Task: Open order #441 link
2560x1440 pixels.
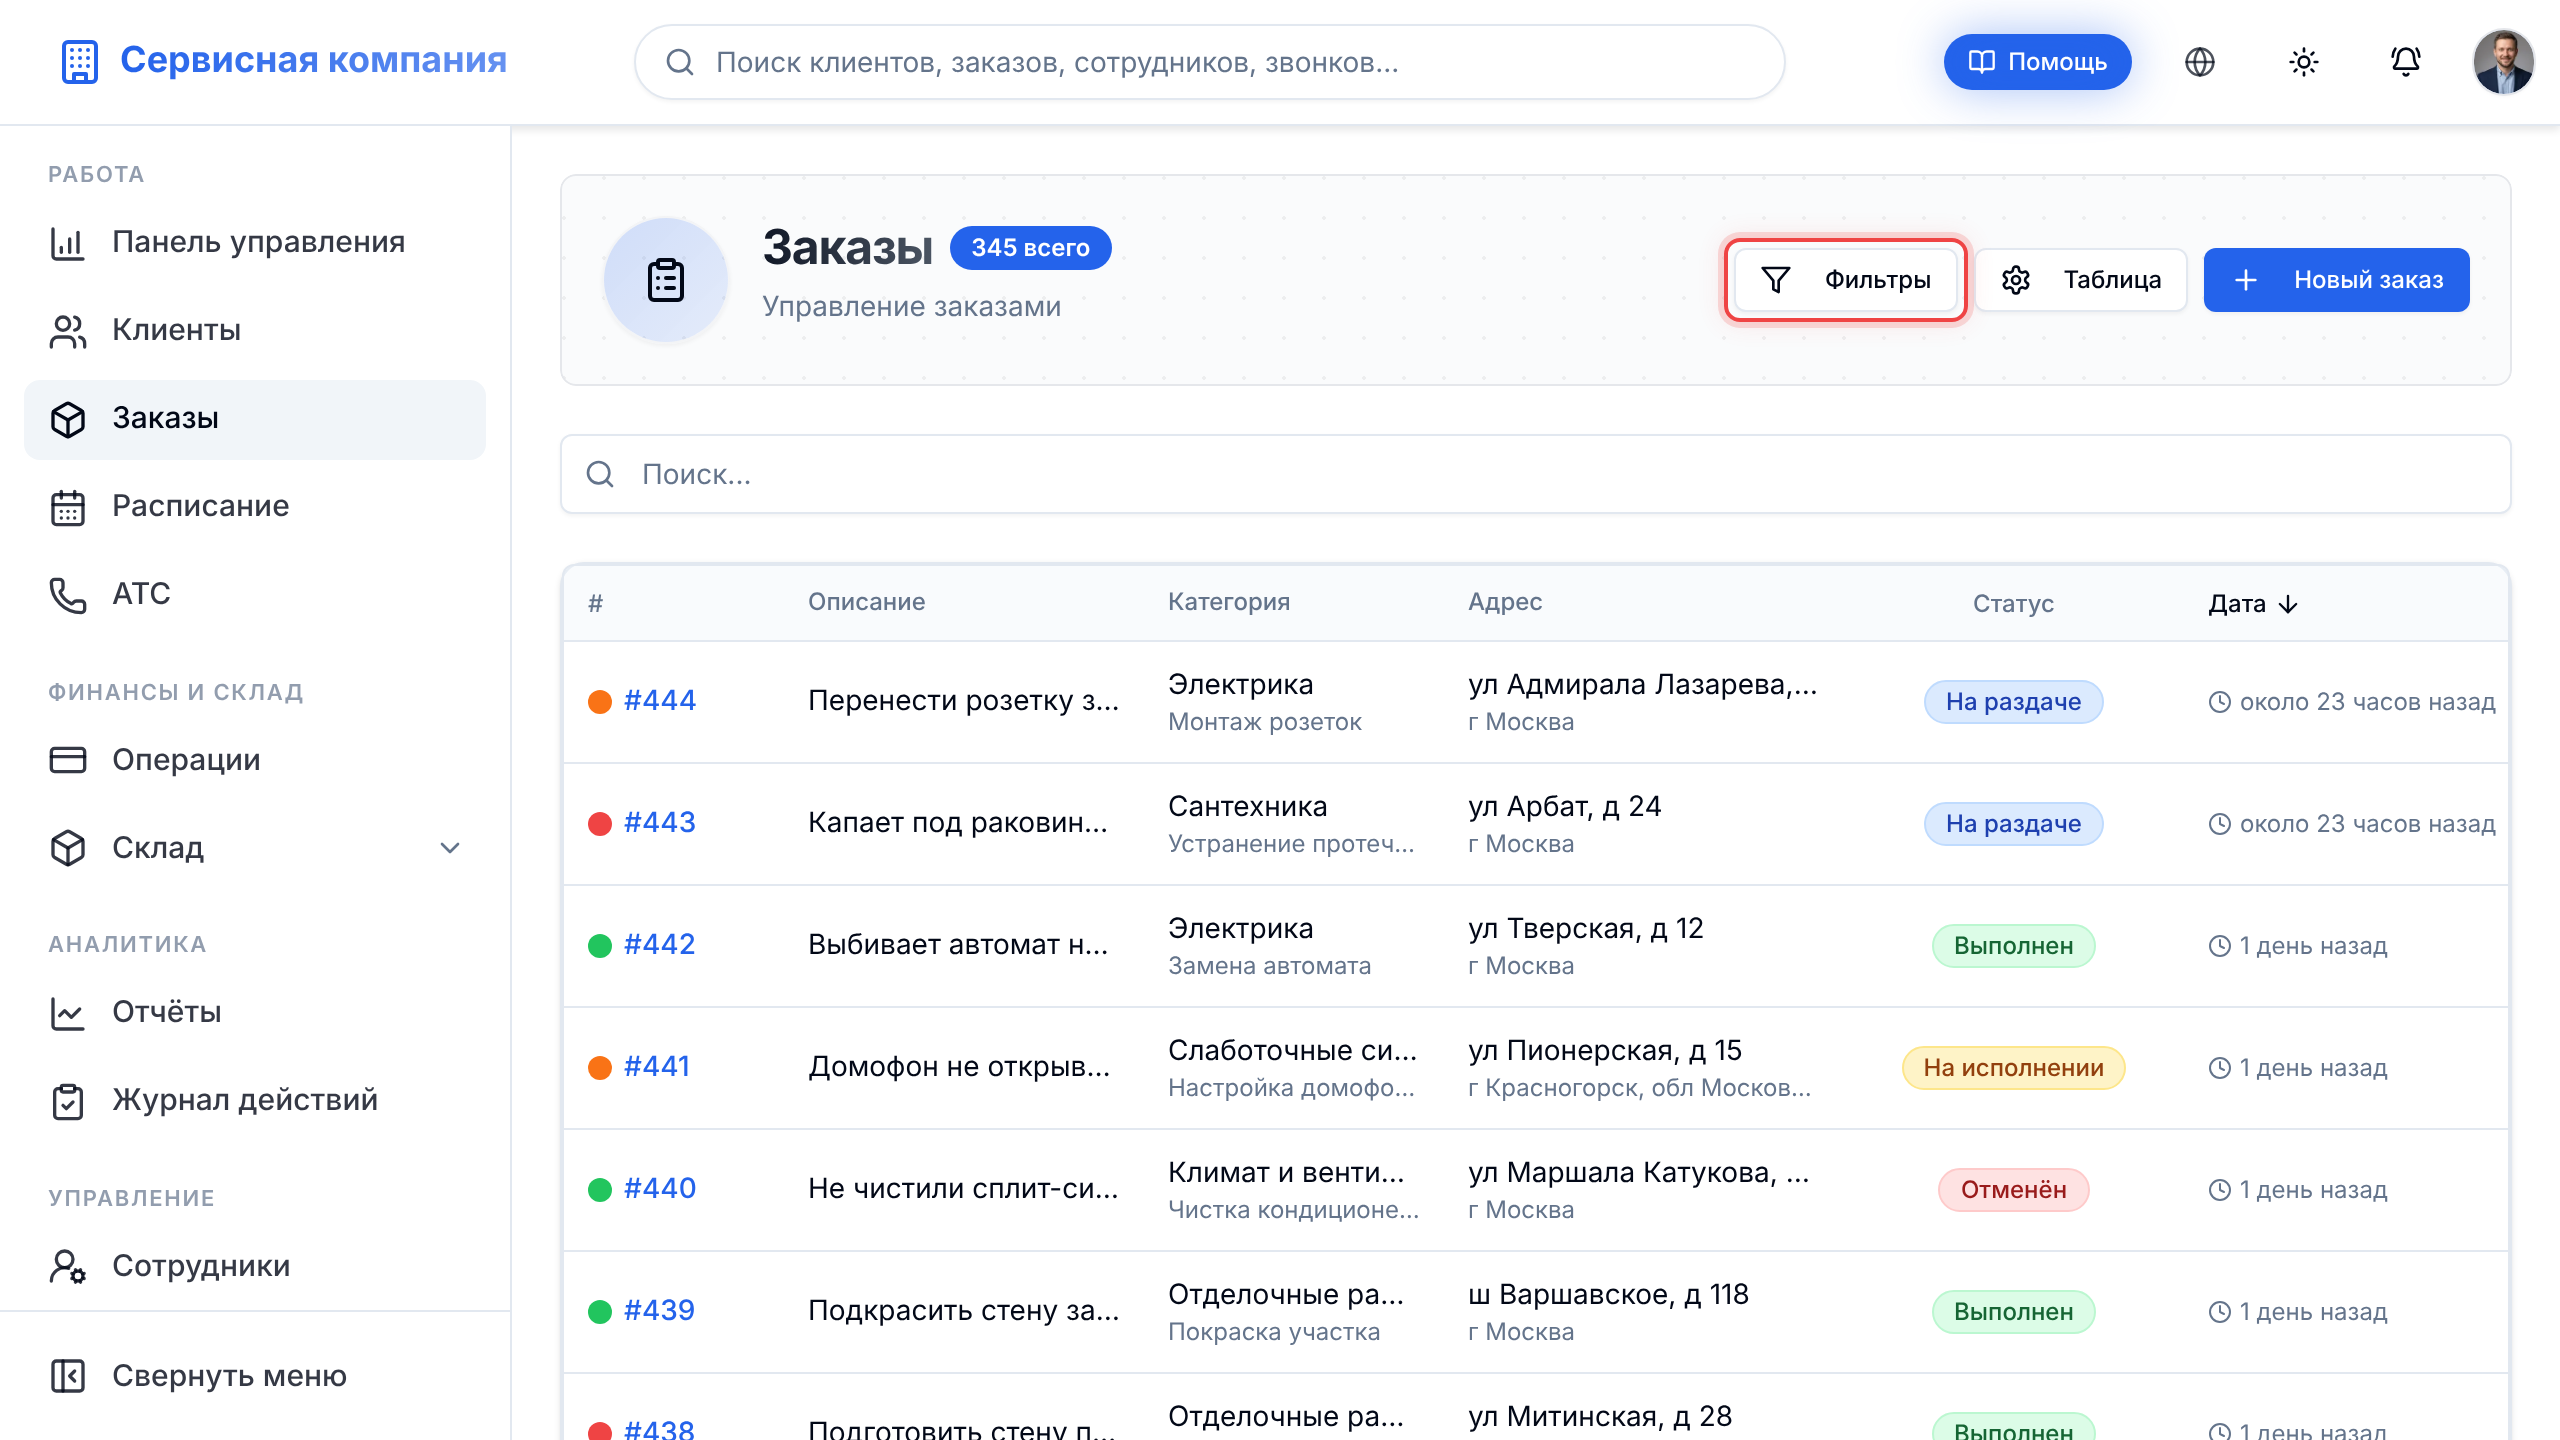Action: tap(657, 1067)
